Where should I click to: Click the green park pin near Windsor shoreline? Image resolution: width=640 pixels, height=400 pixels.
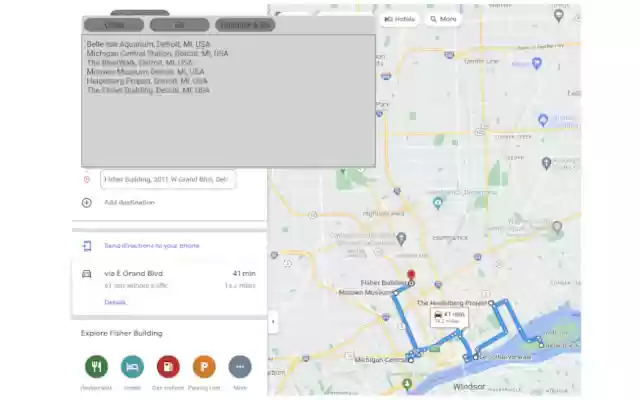407,384
